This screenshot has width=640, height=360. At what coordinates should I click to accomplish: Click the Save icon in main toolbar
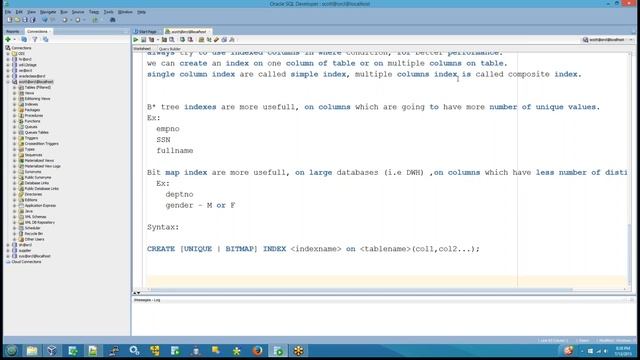tap(25, 20)
